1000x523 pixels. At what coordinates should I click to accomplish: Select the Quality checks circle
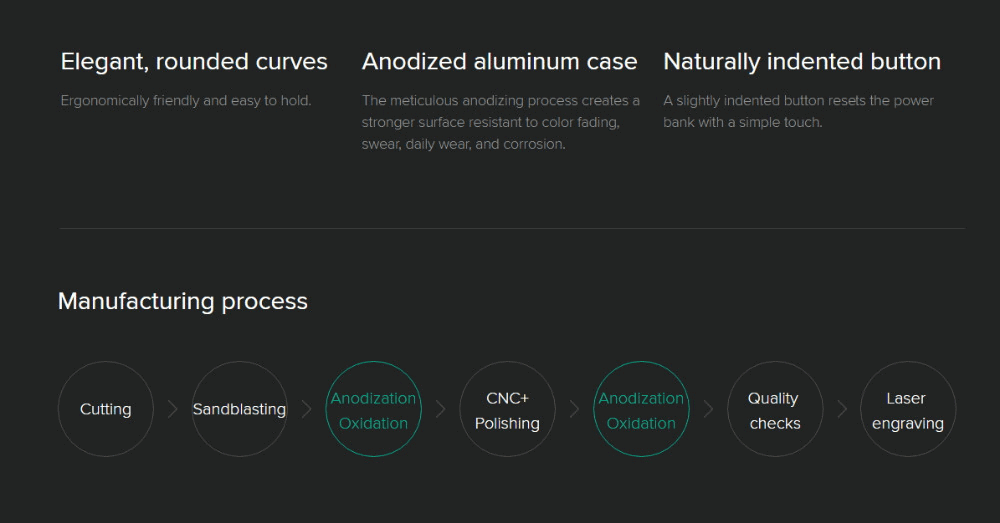click(x=775, y=409)
